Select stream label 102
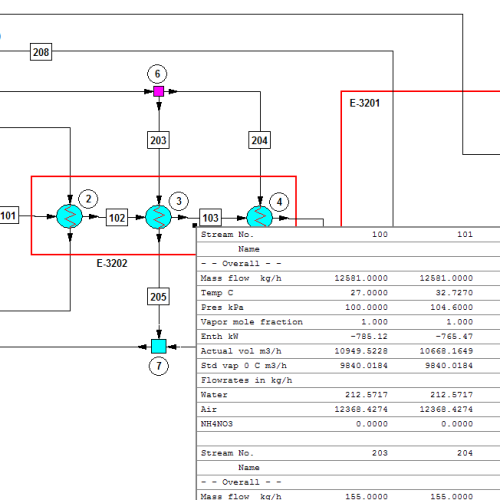This screenshot has height=500, width=500. coord(117,218)
